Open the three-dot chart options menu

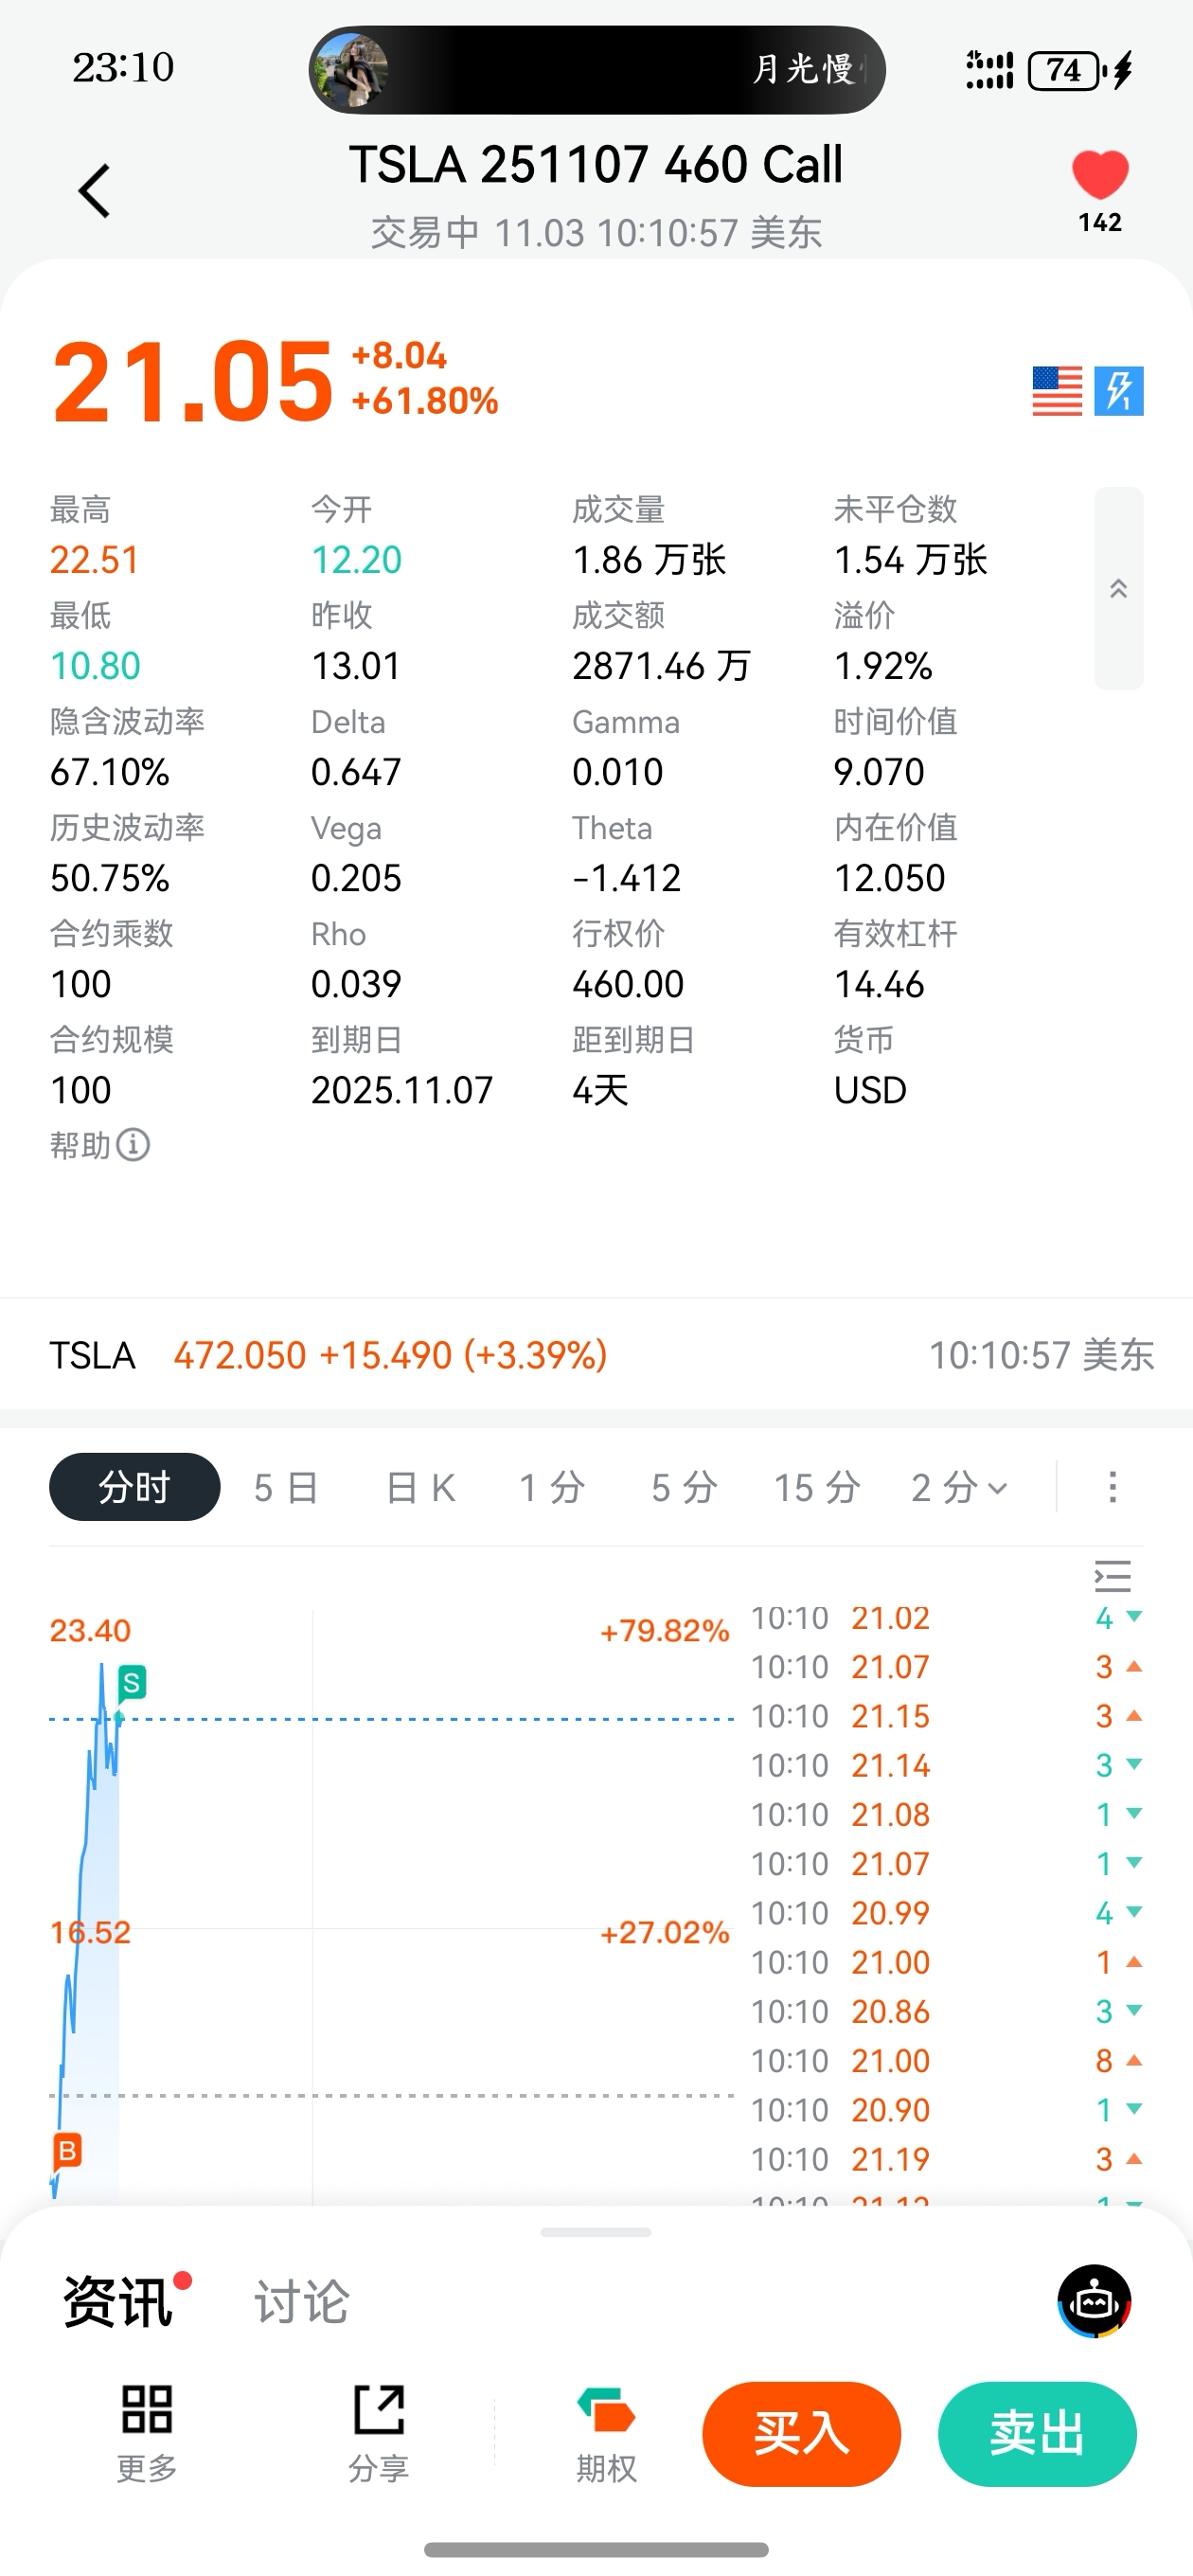click(1112, 1487)
